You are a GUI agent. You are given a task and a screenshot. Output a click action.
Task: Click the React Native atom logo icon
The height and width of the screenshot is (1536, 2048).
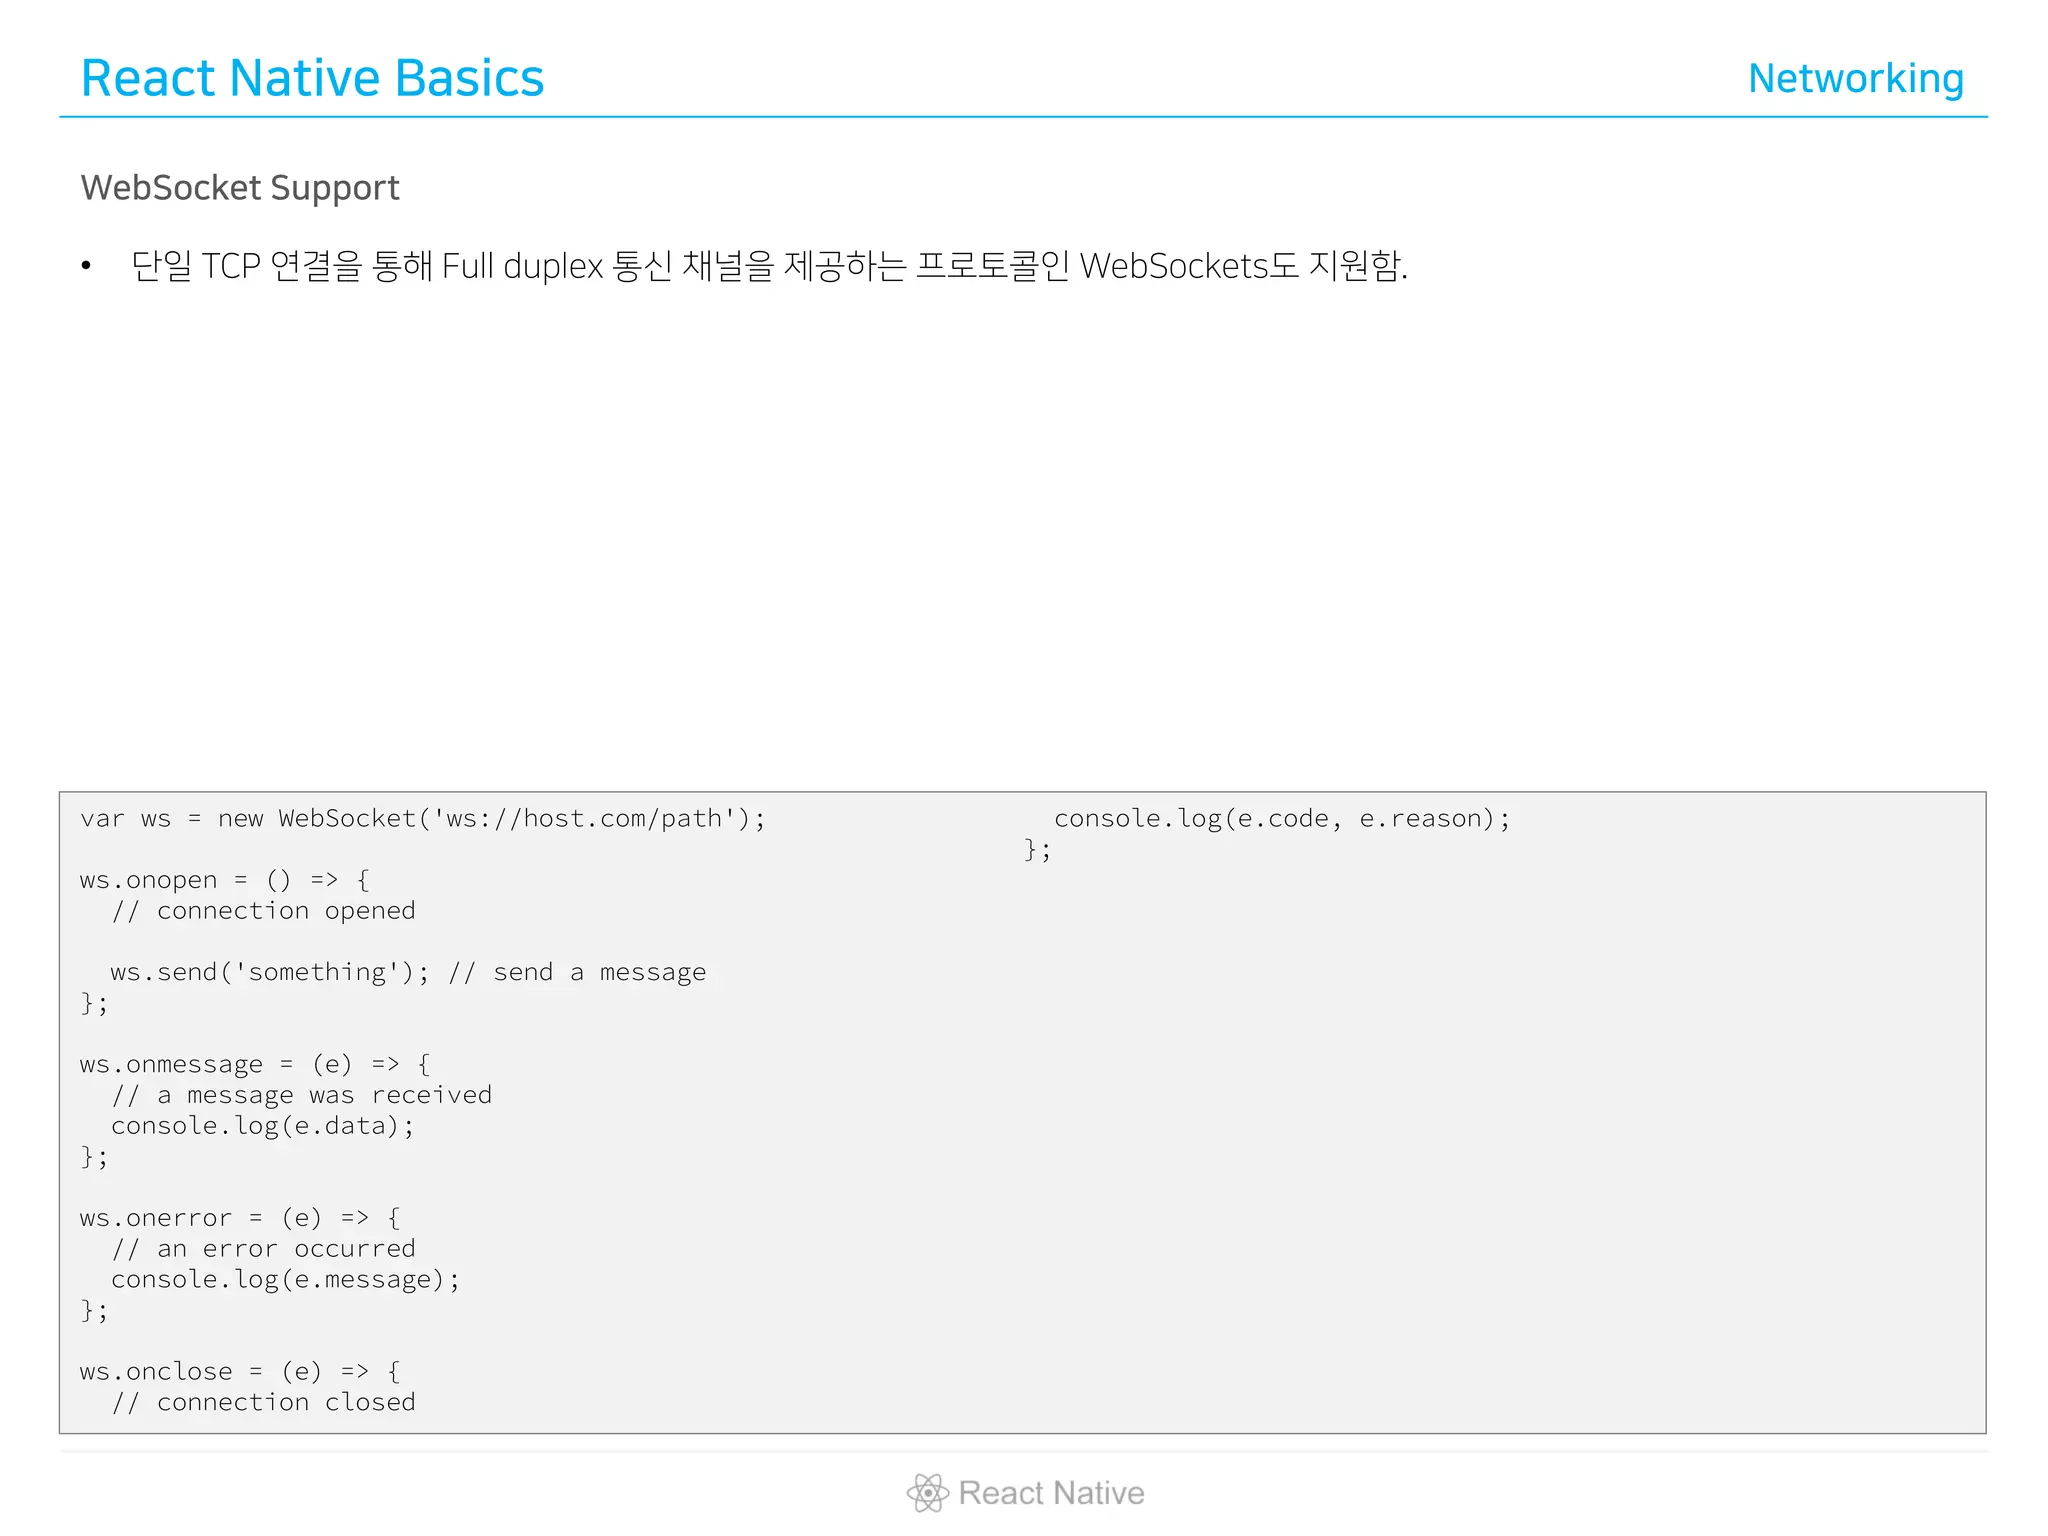pyautogui.click(x=928, y=1493)
